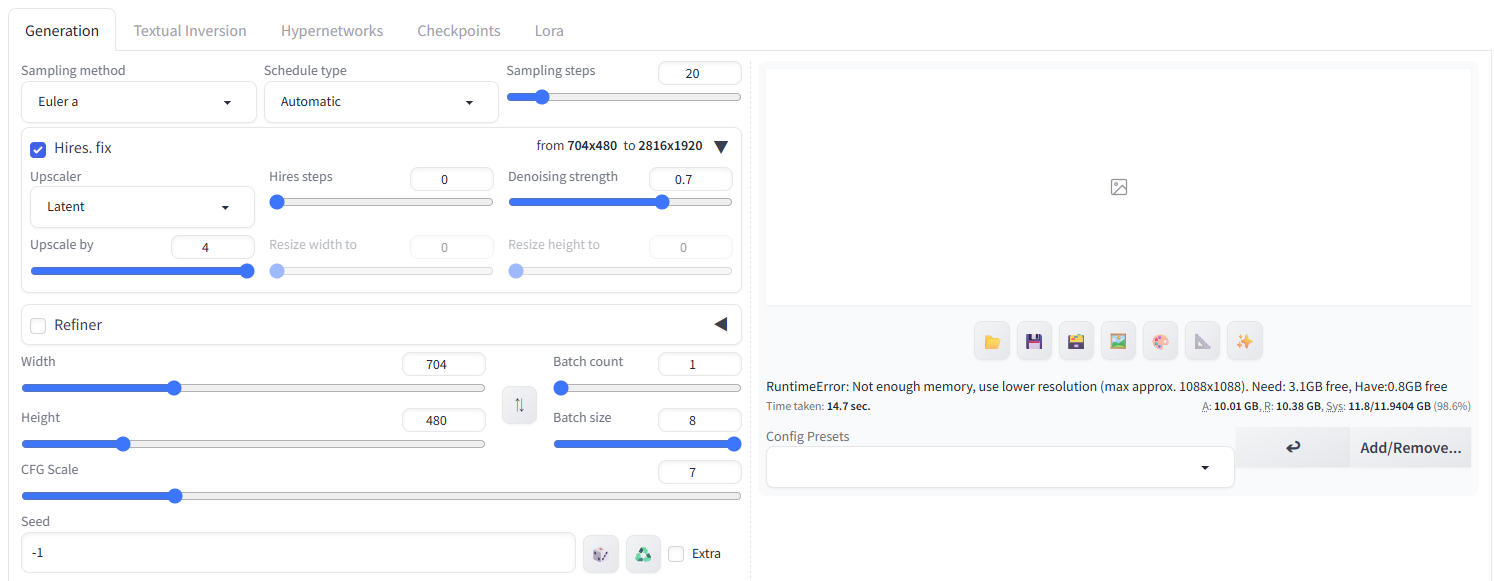The image size is (1494, 581).
Task: Swap width and height values button
Action: 519,405
